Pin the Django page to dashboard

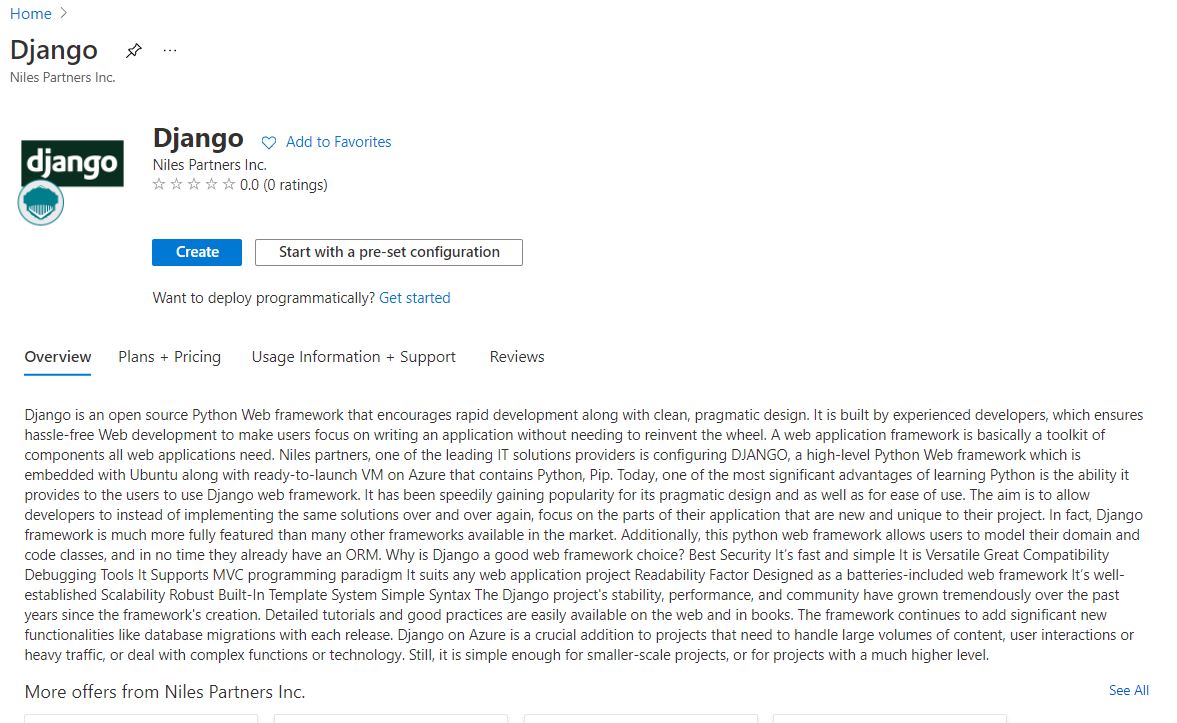pyautogui.click(x=134, y=51)
